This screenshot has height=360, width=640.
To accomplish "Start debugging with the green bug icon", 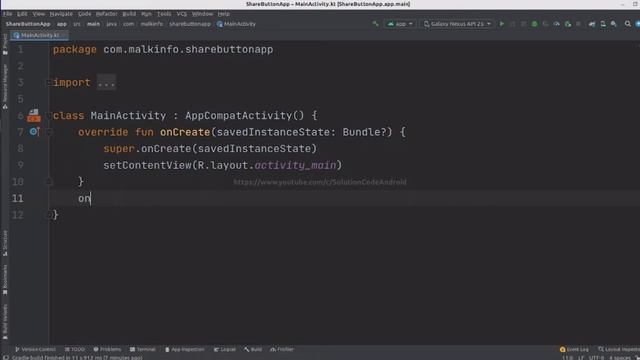I will tap(534, 24).
